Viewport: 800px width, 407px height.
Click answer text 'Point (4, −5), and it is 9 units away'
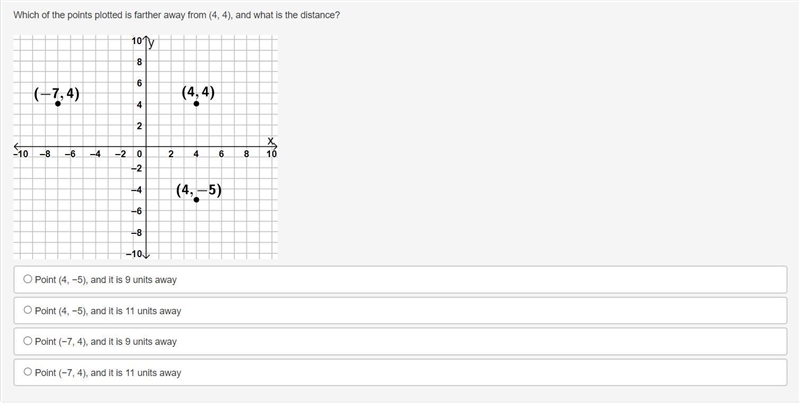point(106,280)
